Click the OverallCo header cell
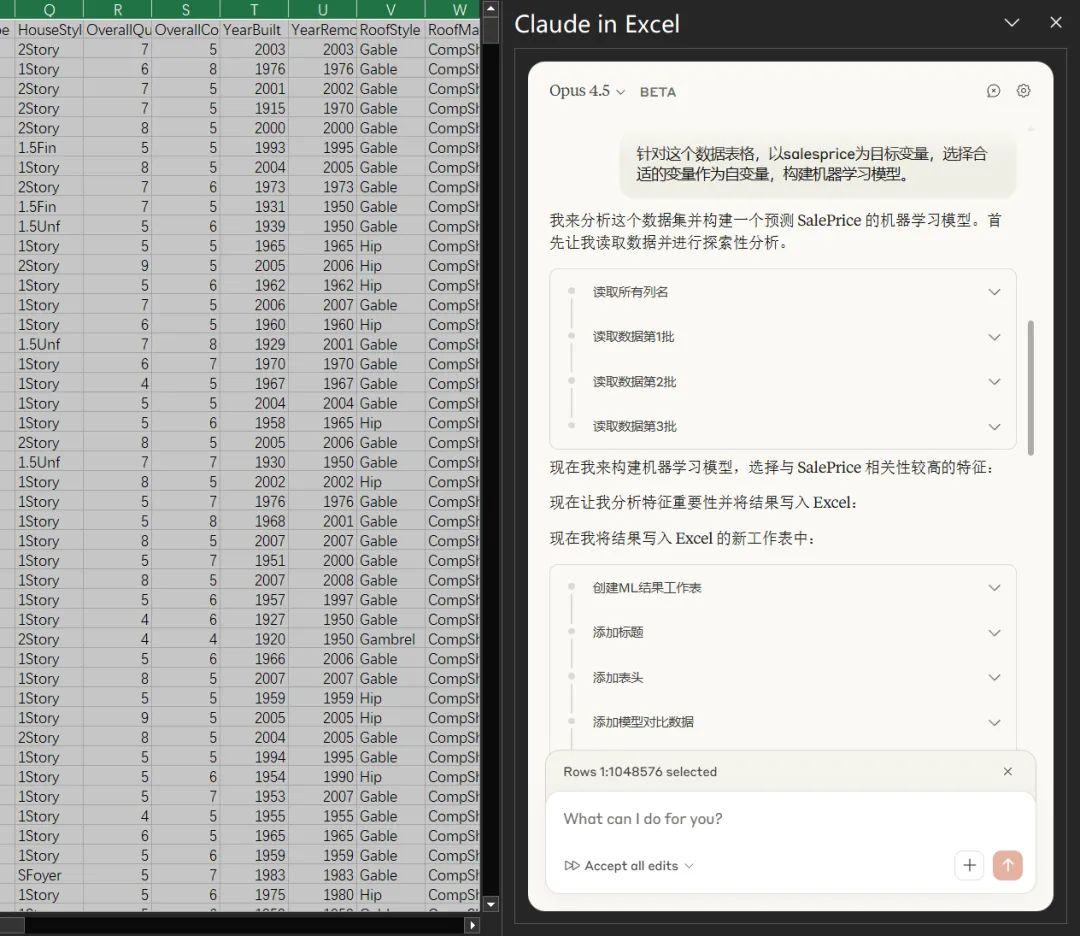 tap(186, 30)
